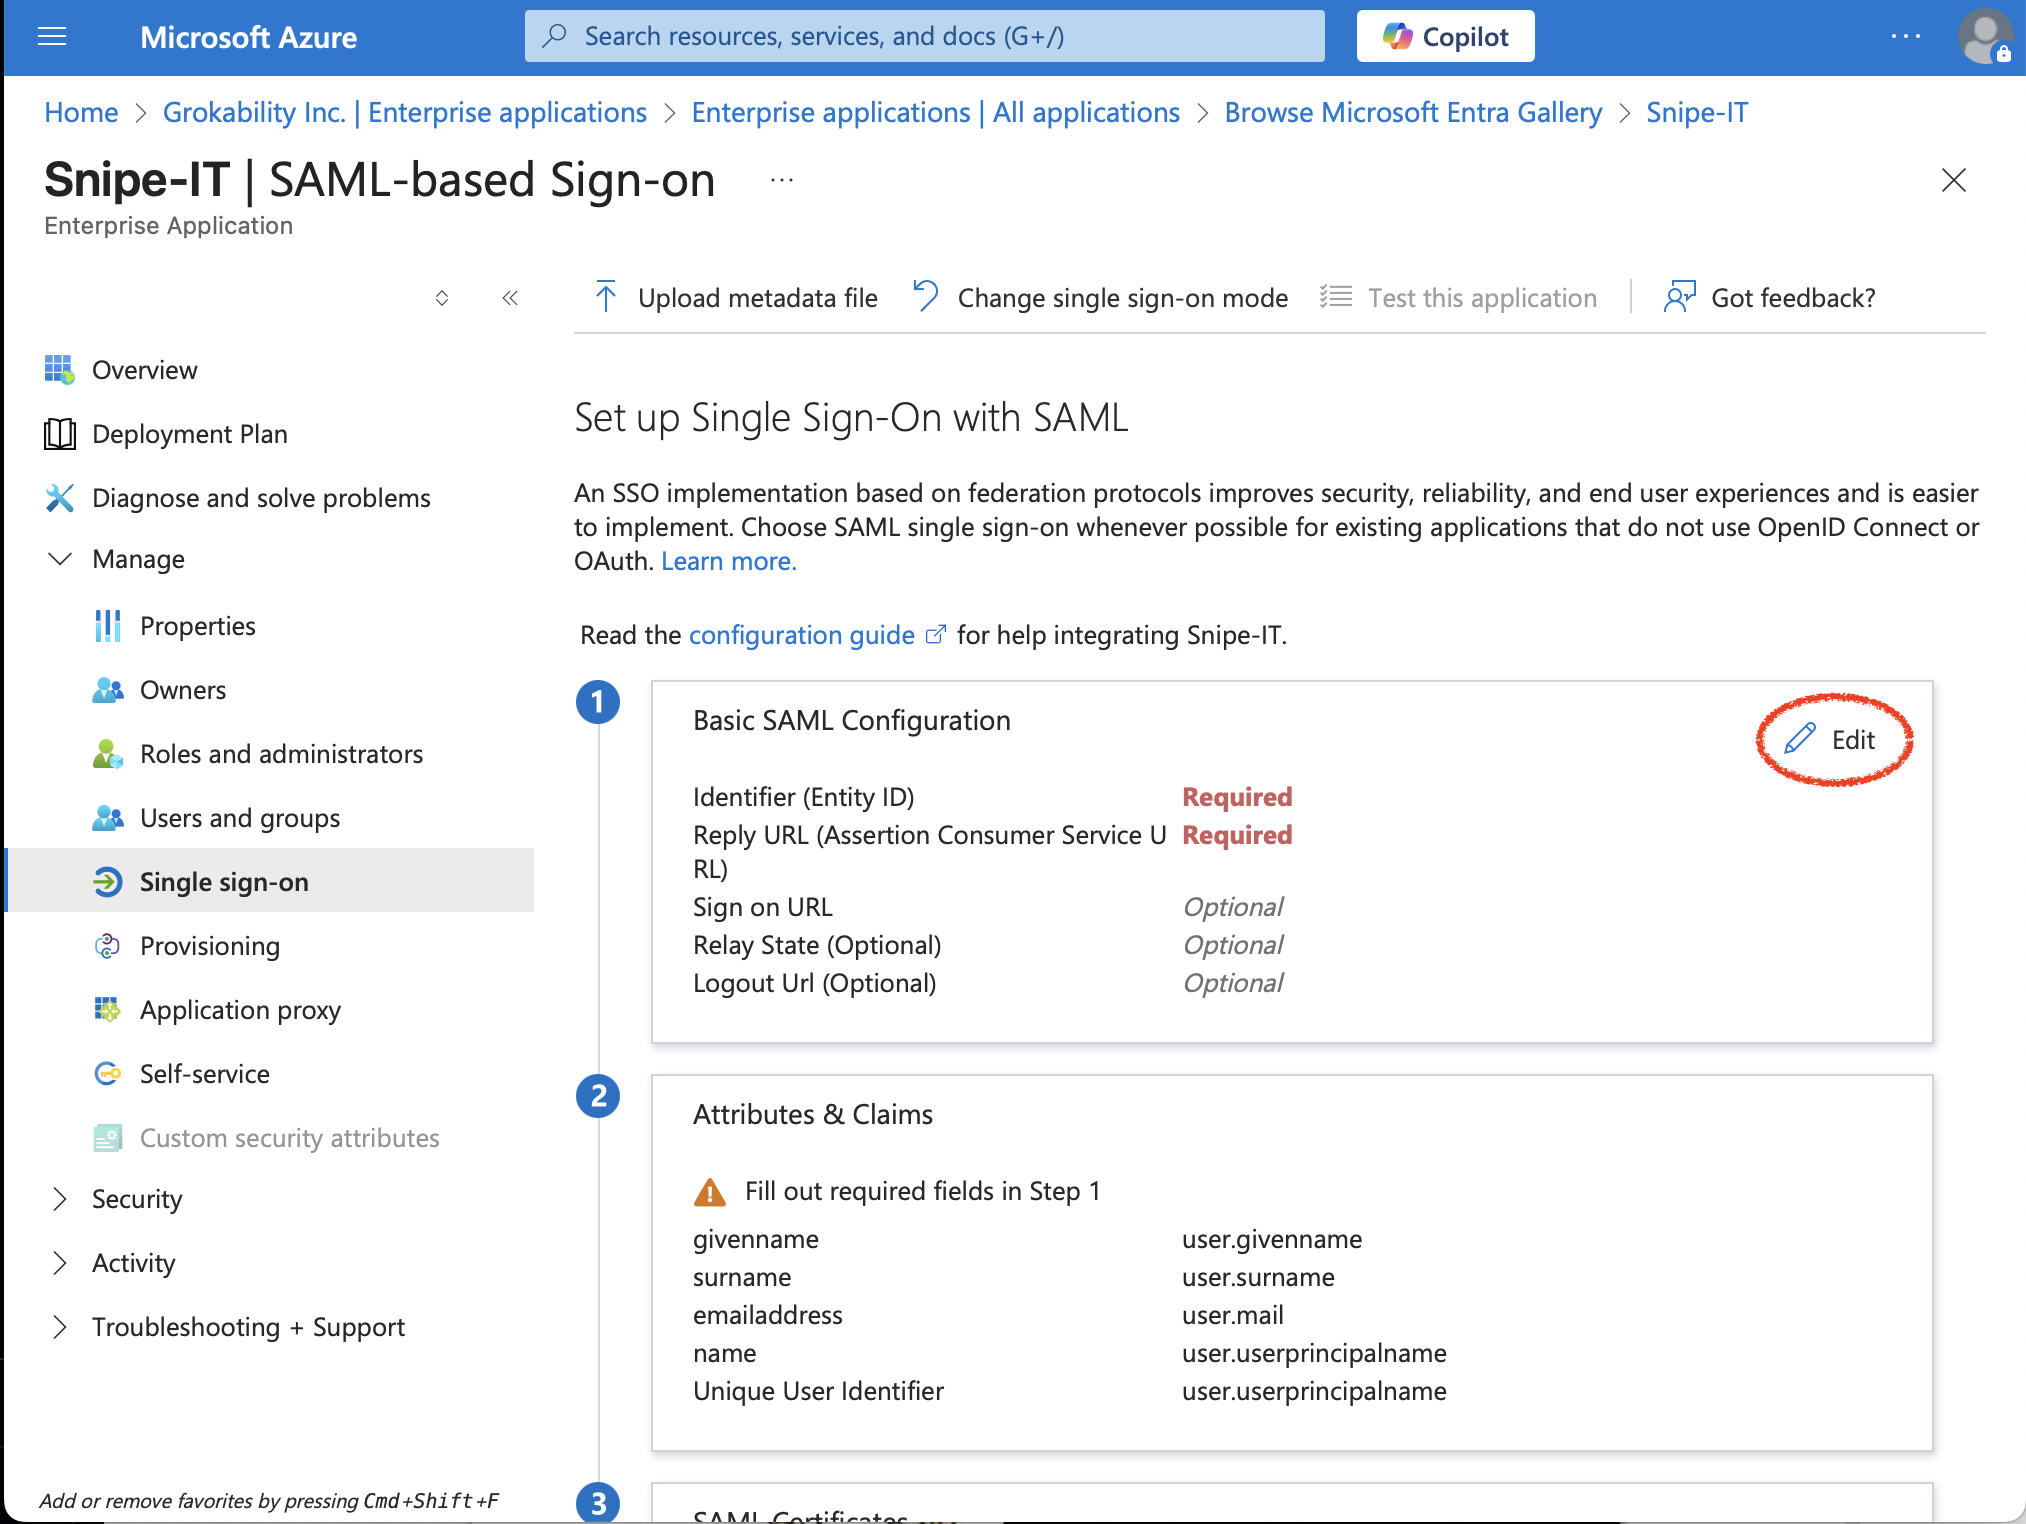Image resolution: width=2026 pixels, height=1524 pixels.
Task: Click the Application proxy icon
Action: pyautogui.click(x=107, y=1009)
